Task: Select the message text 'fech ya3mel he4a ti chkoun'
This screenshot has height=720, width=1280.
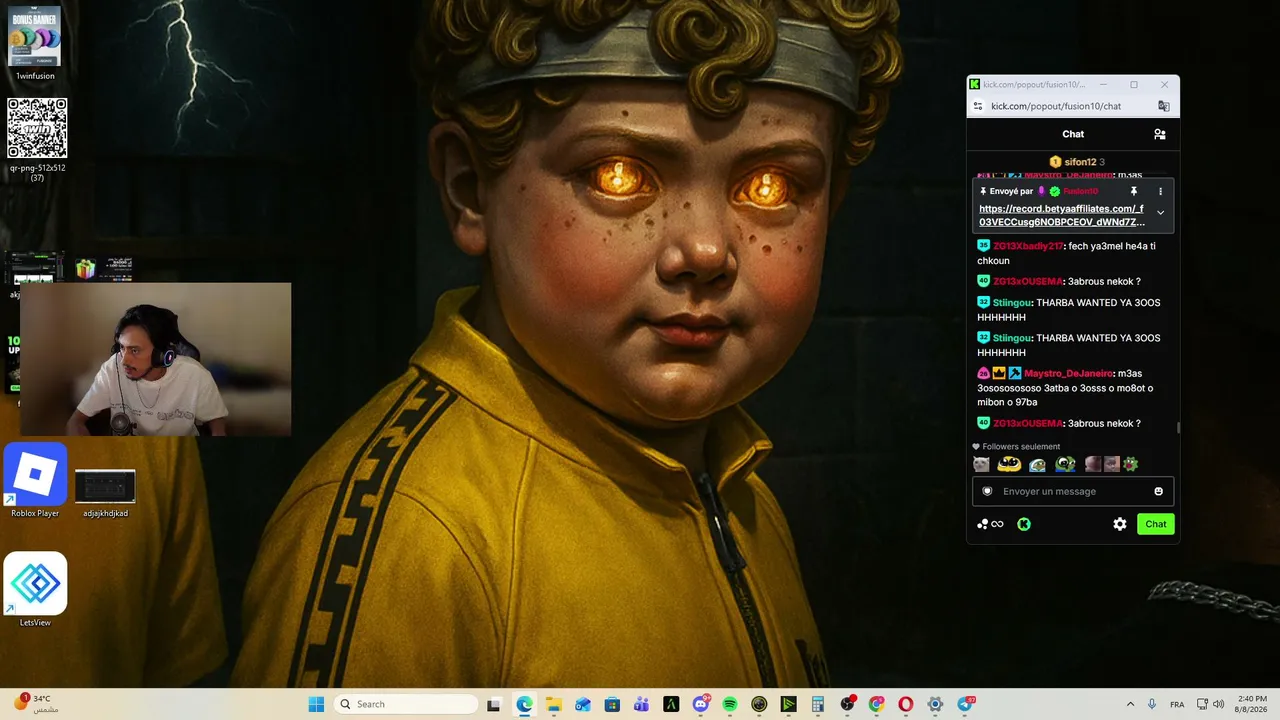Action: tap(1066, 253)
